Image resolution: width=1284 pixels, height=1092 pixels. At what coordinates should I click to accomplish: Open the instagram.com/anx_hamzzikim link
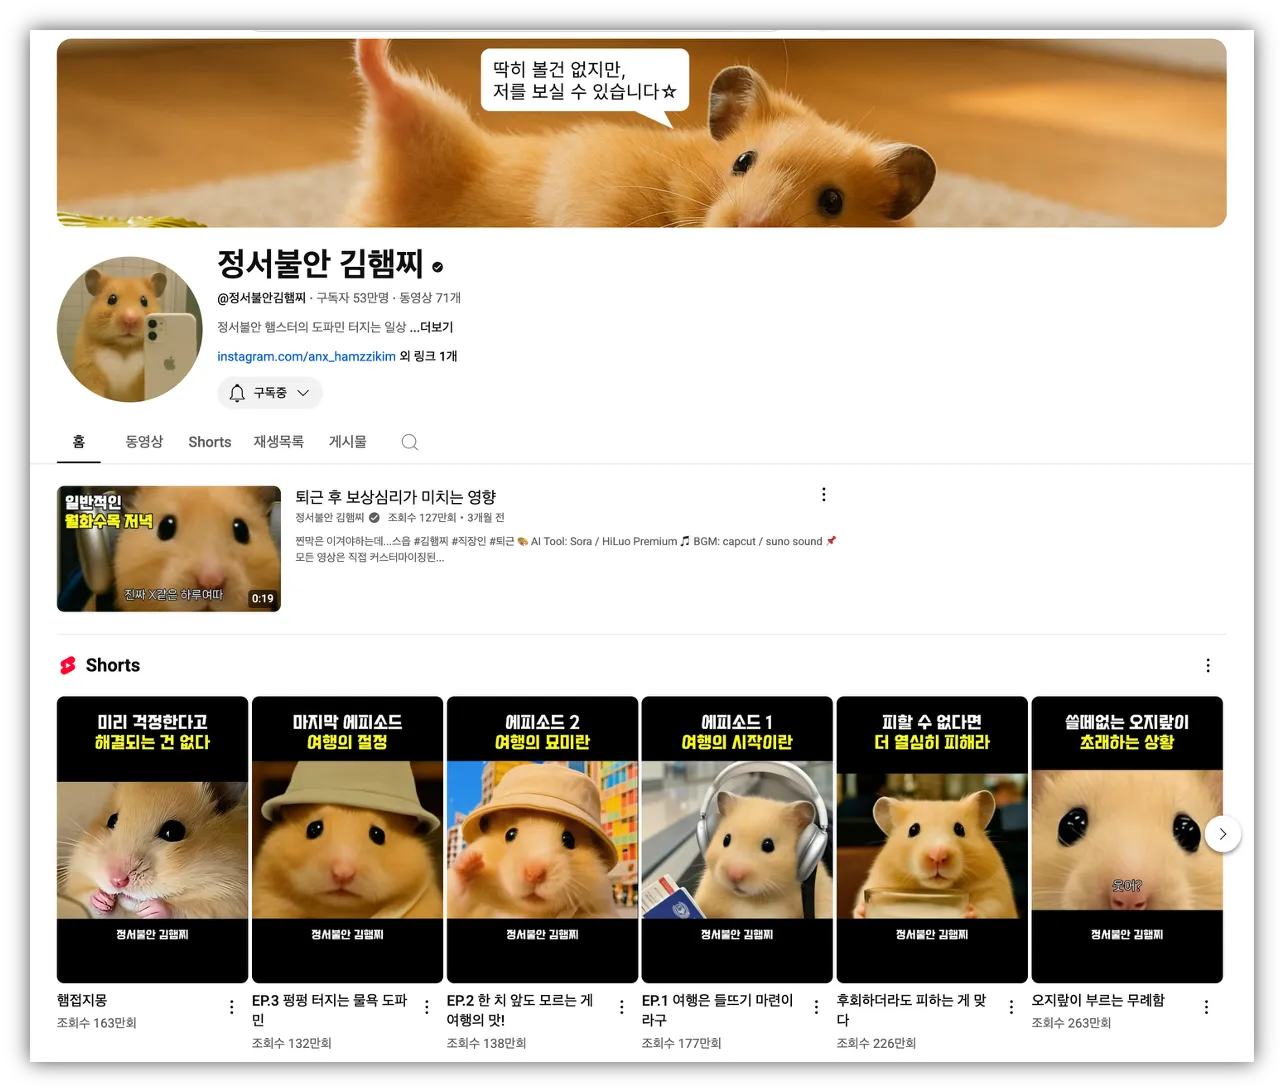306,356
